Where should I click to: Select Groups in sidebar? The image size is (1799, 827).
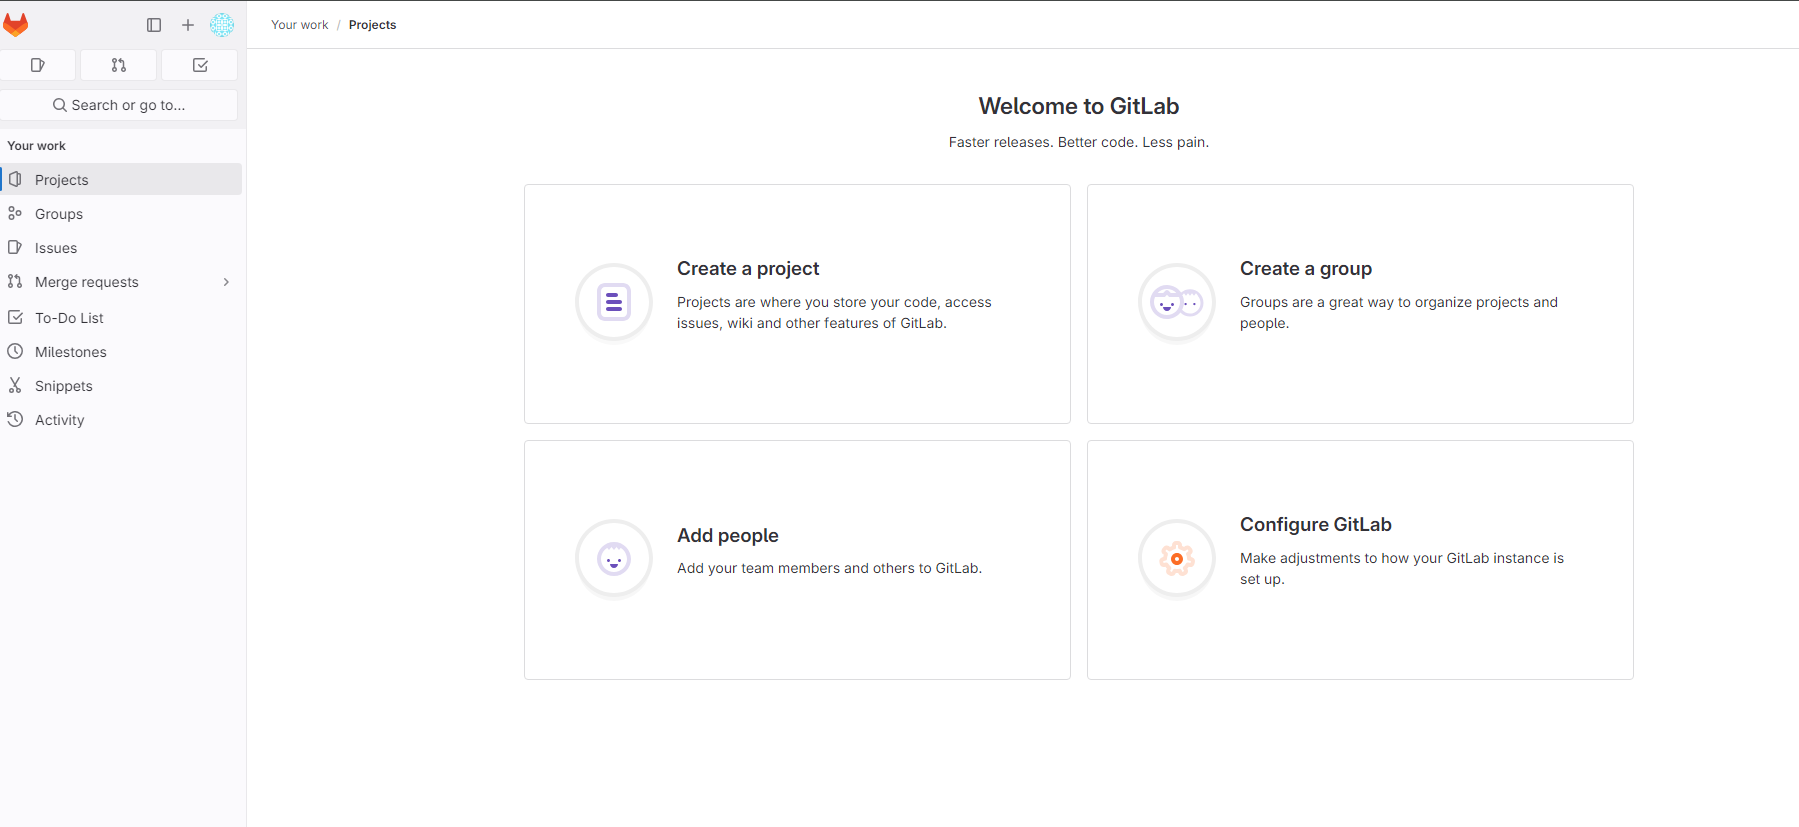(121, 214)
